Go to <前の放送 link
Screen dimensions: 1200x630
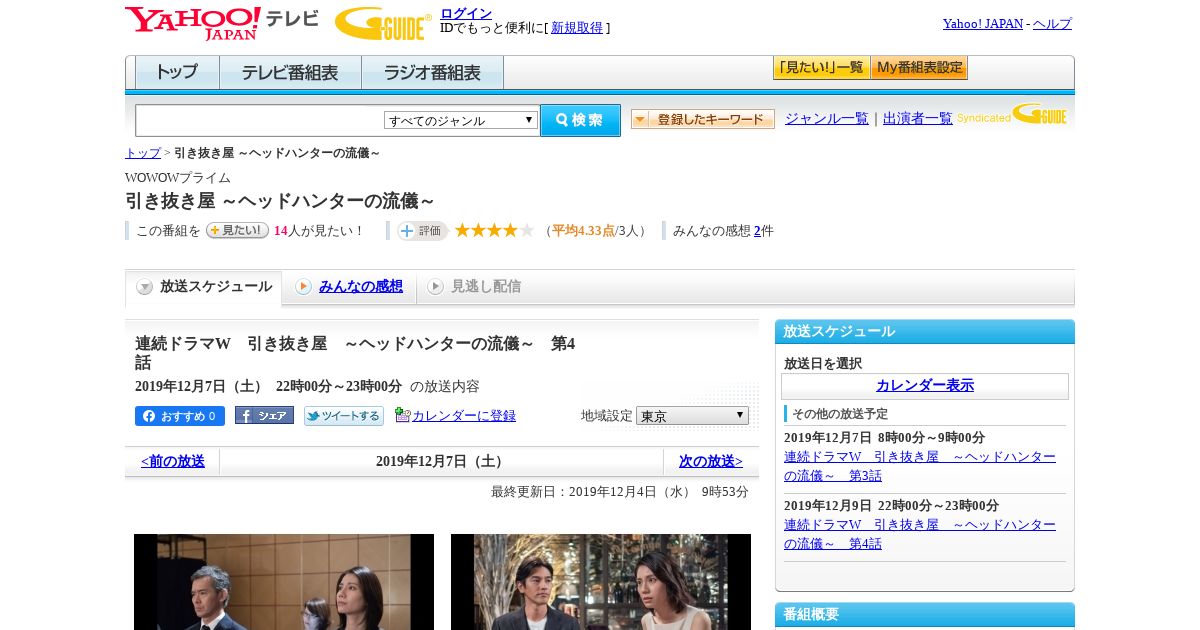pyautogui.click(x=173, y=462)
